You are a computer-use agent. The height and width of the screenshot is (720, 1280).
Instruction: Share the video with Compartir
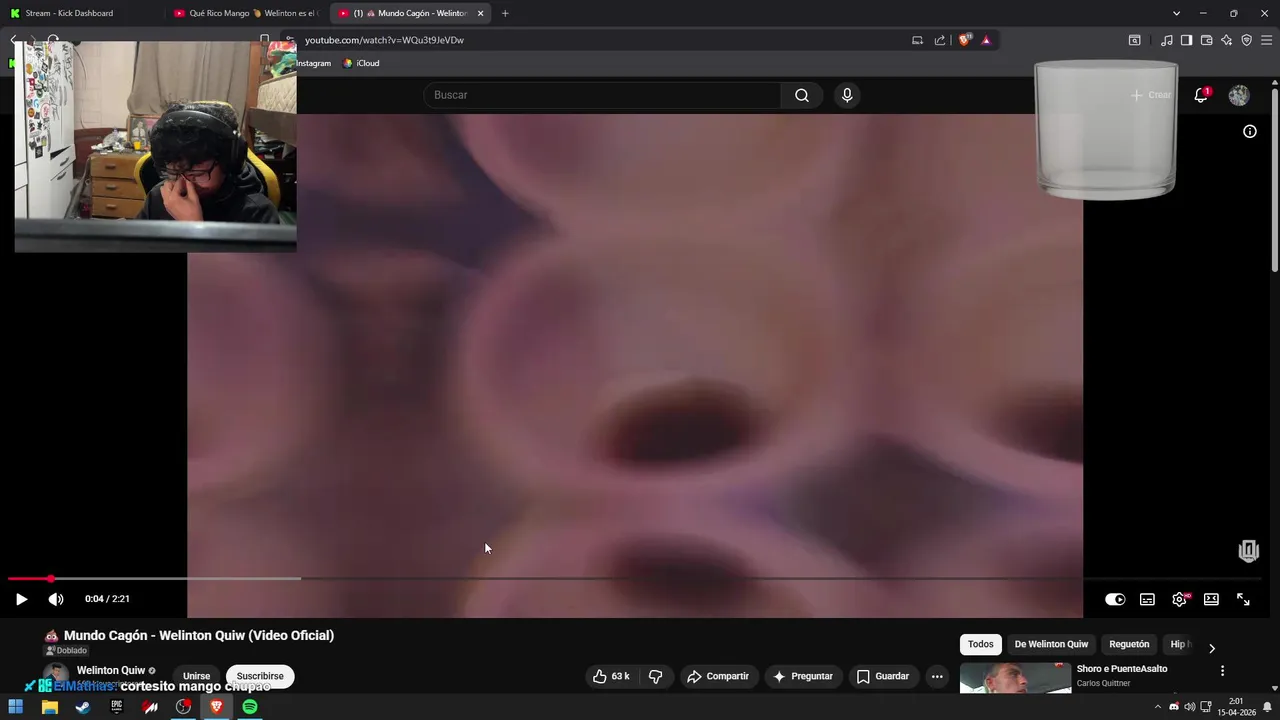(718, 676)
